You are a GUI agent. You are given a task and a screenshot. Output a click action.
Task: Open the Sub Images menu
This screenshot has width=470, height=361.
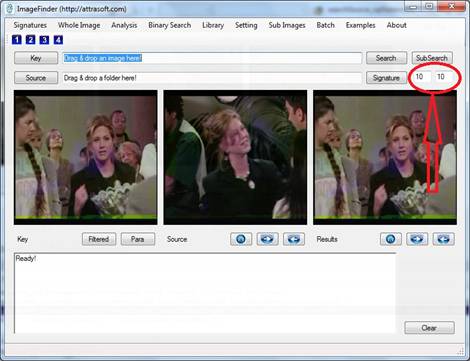[287, 25]
